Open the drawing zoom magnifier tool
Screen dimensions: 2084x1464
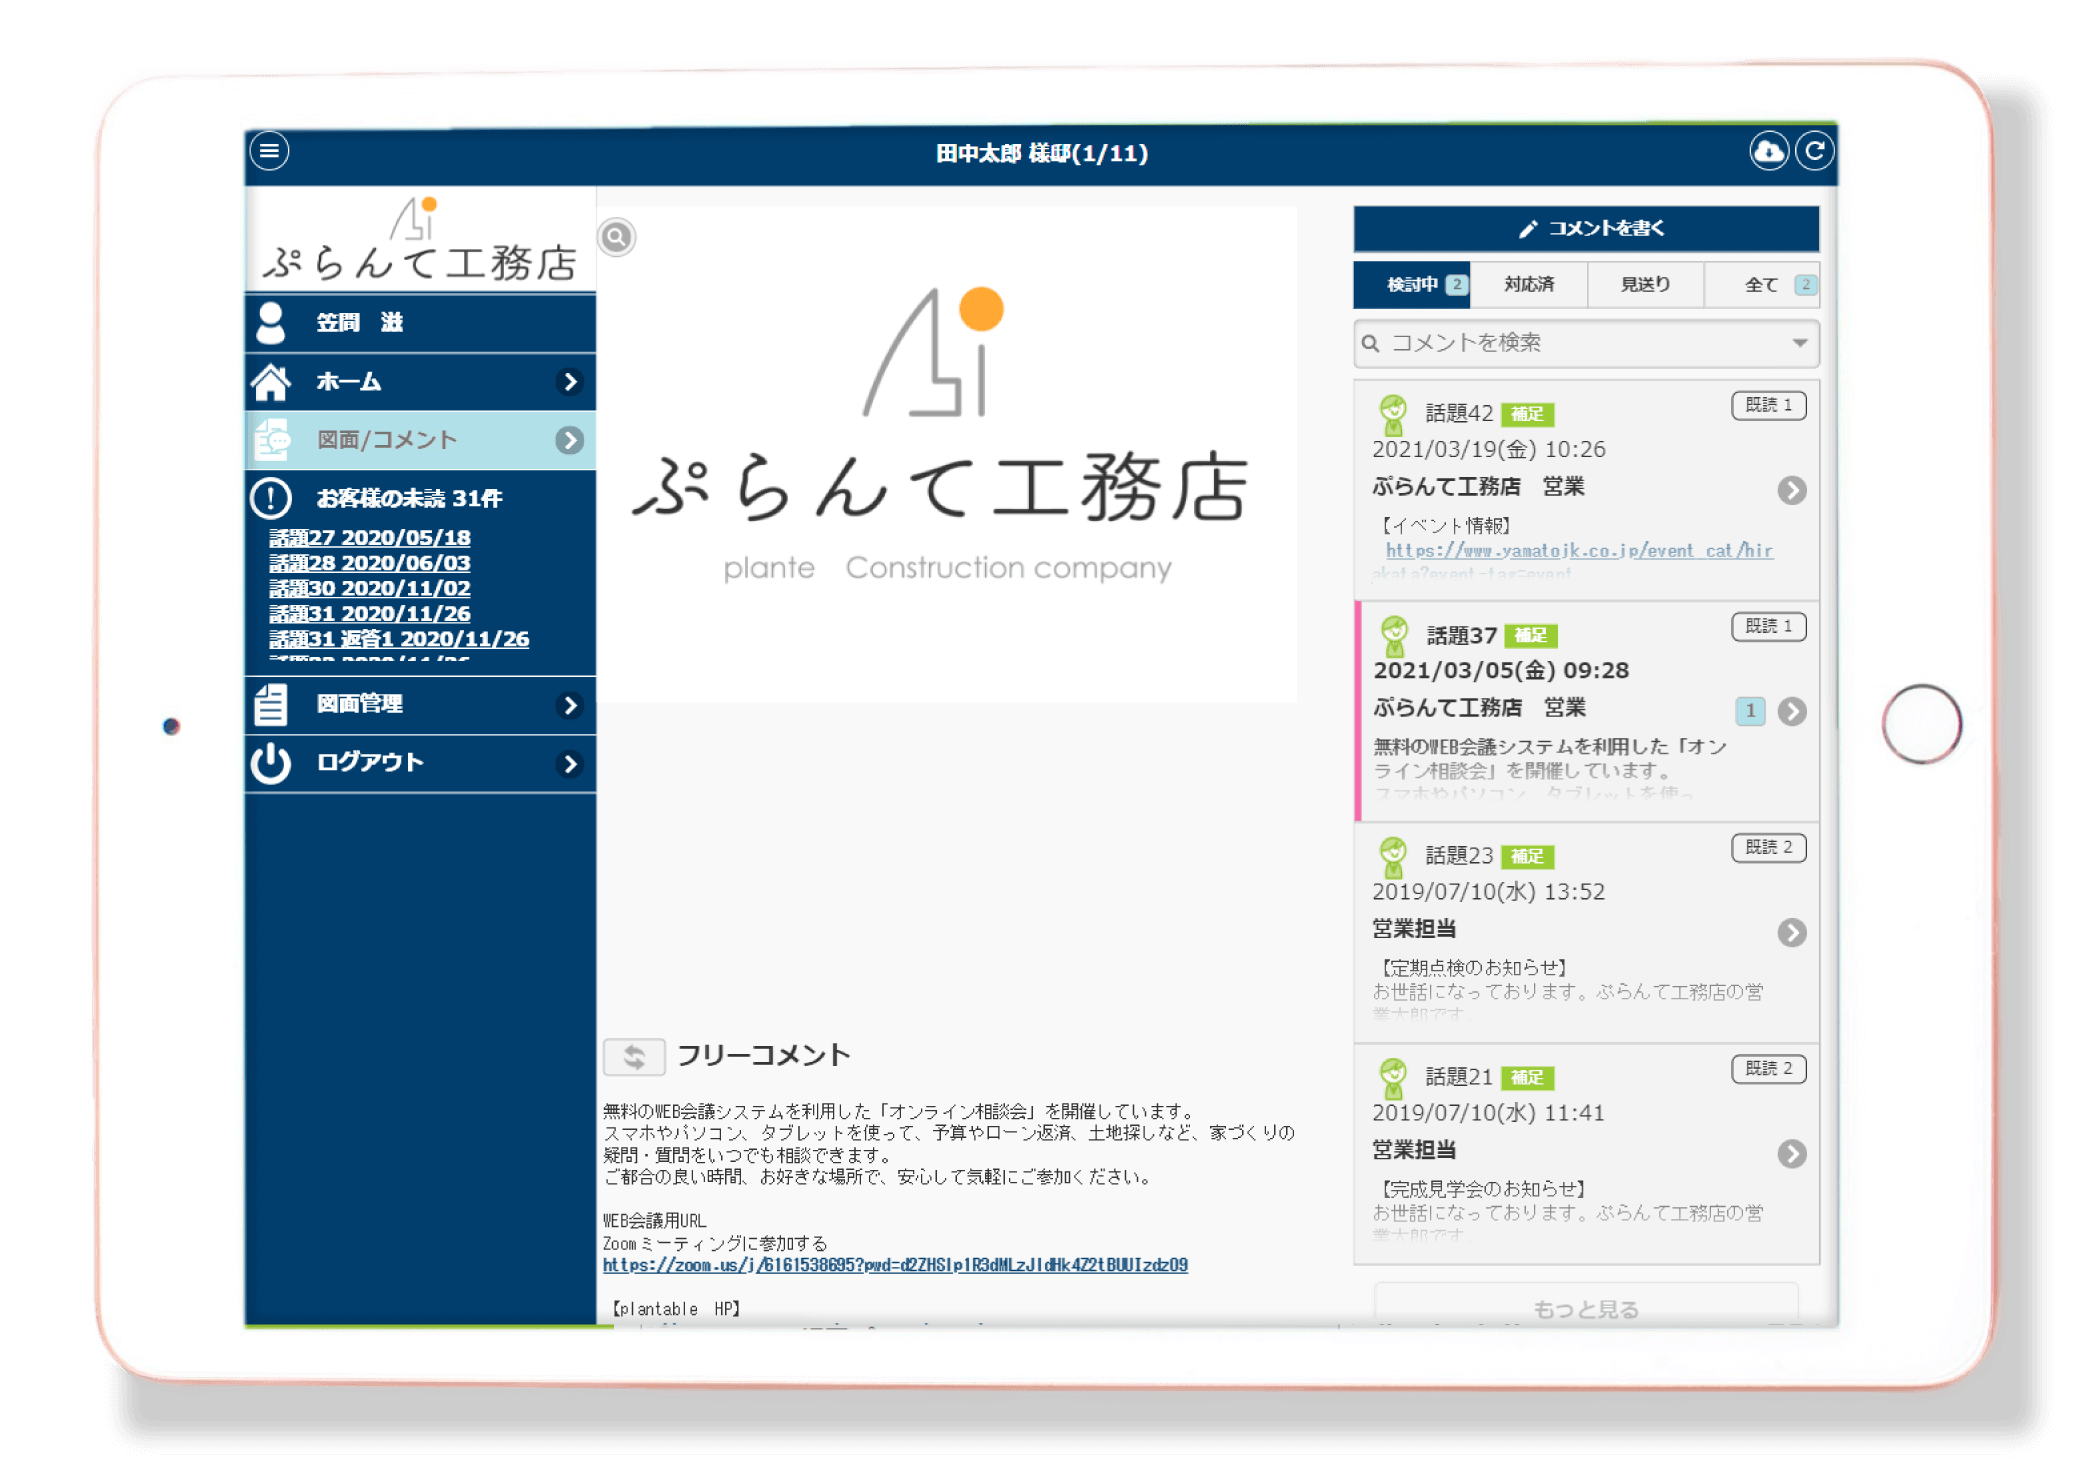(617, 236)
